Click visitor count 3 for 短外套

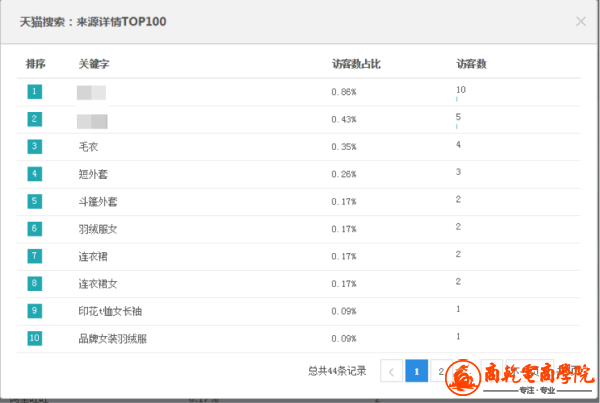(458, 171)
